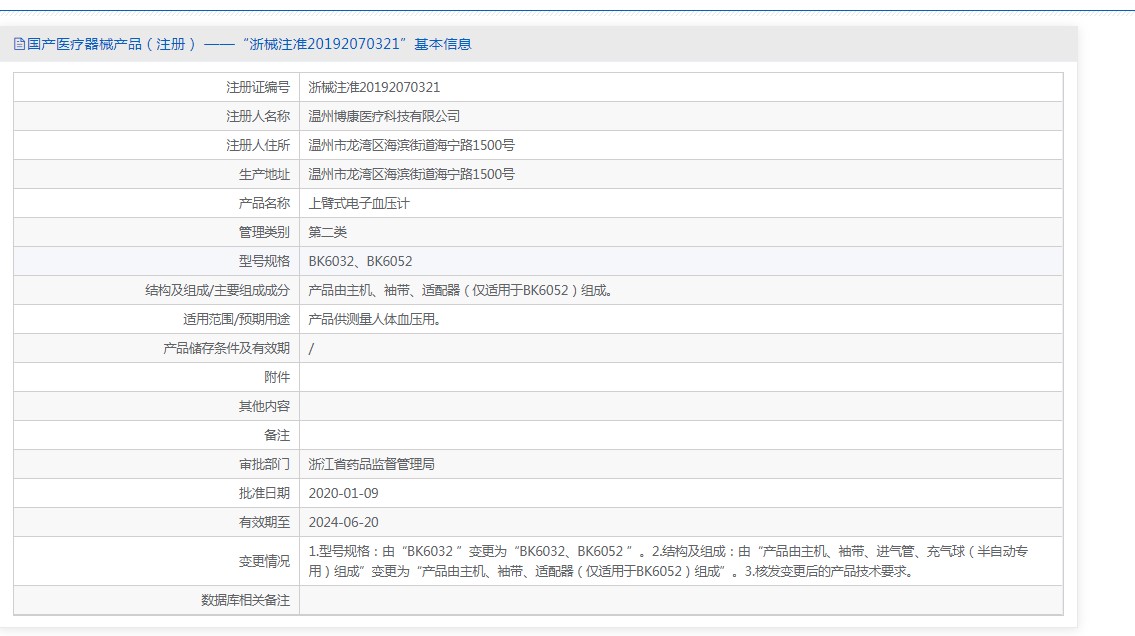The width and height of the screenshot is (1135, 636).
Task: Select the value 产品供测量人体血压用。
Action: [x=375, y=319]
